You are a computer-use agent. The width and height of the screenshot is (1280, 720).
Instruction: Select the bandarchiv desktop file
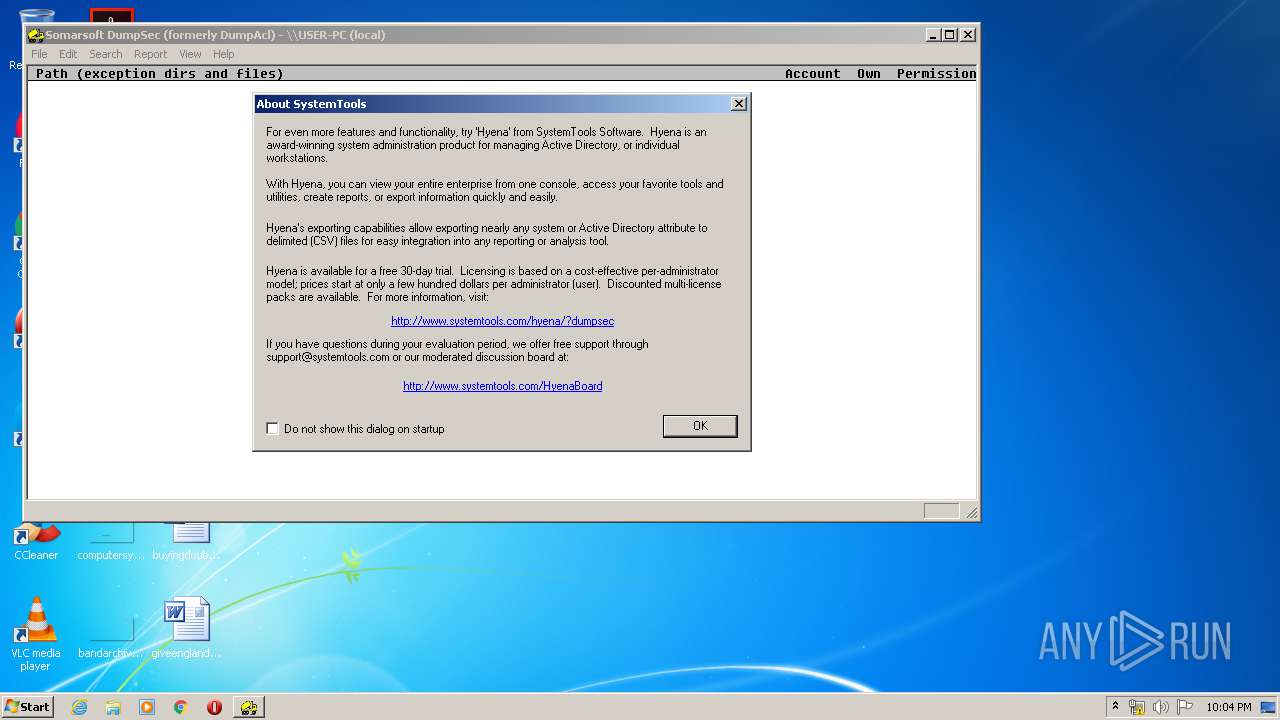tap(111, 640)
